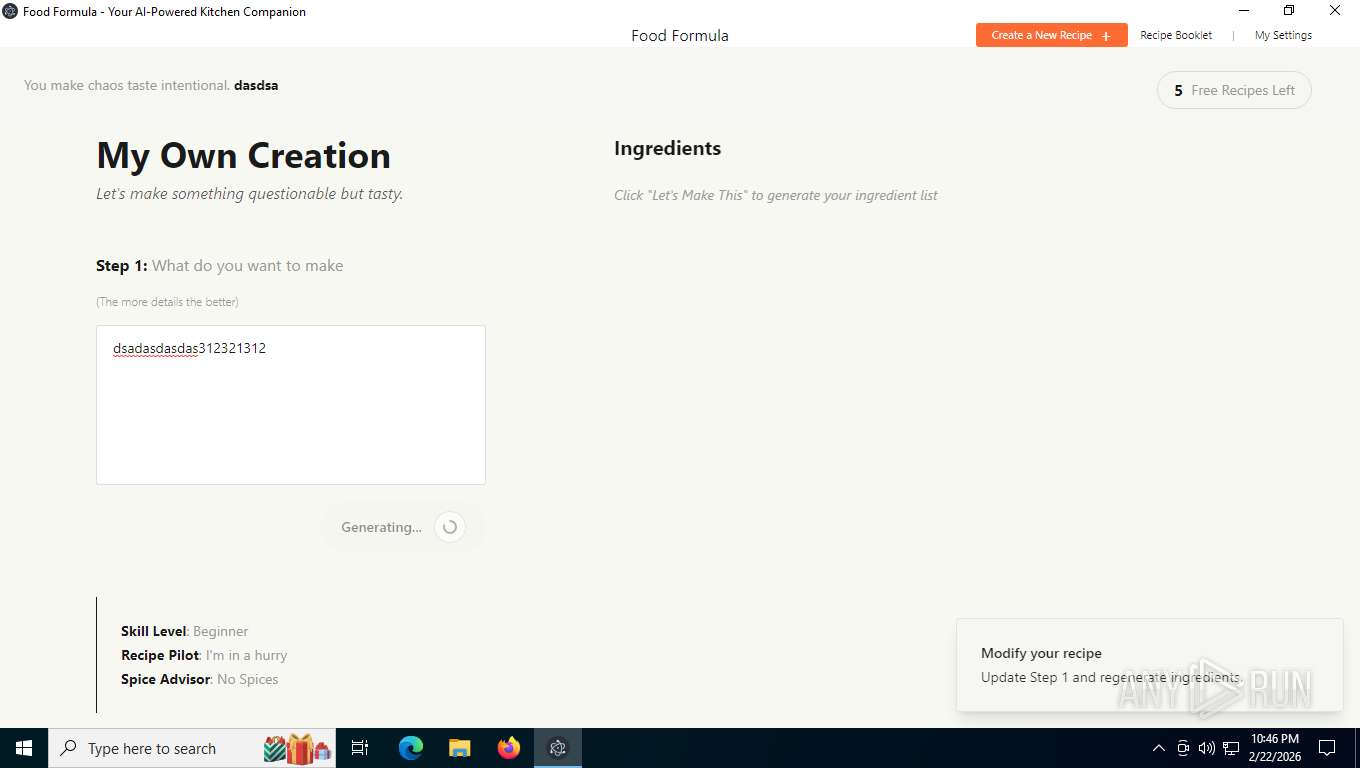
Task: Click the 5 Free Recipes Left badge
Action: click(1234, 90)
